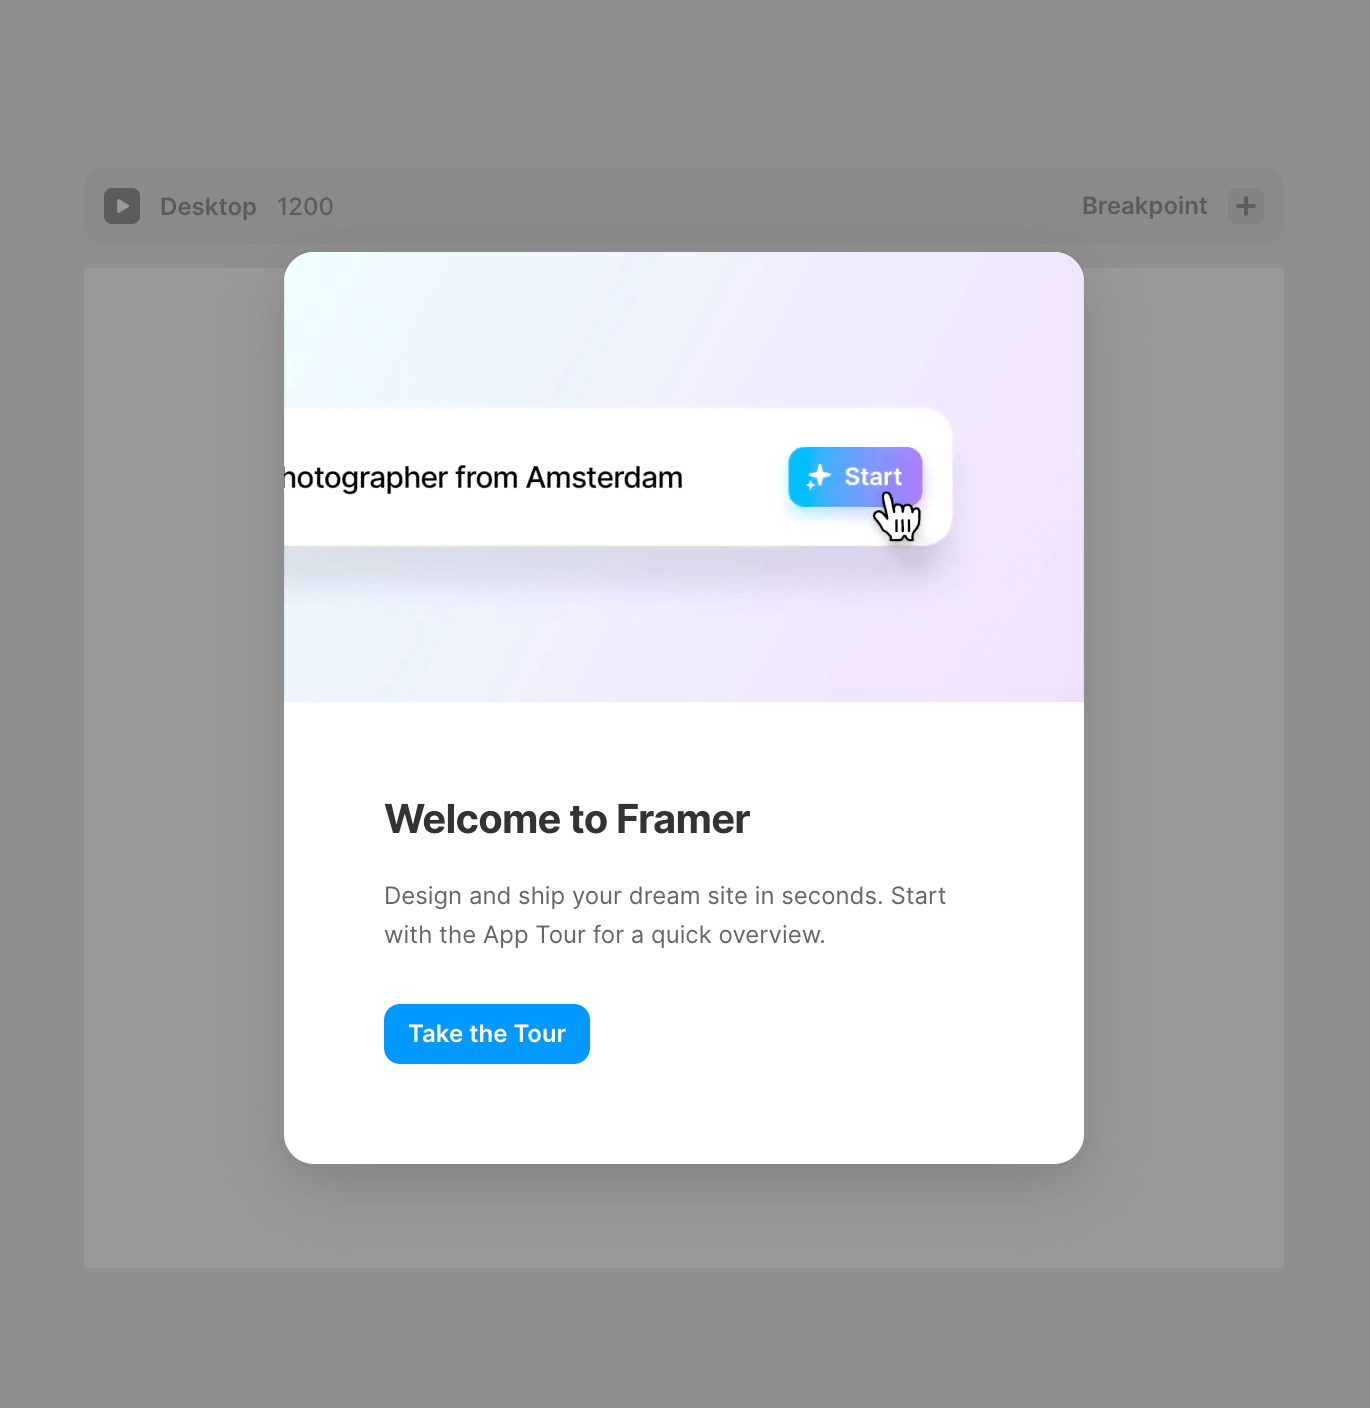Click empty space in the Desktop breakpoint bar
1370x1408 pixels.
pyautogui.click(x=700, y=206)
